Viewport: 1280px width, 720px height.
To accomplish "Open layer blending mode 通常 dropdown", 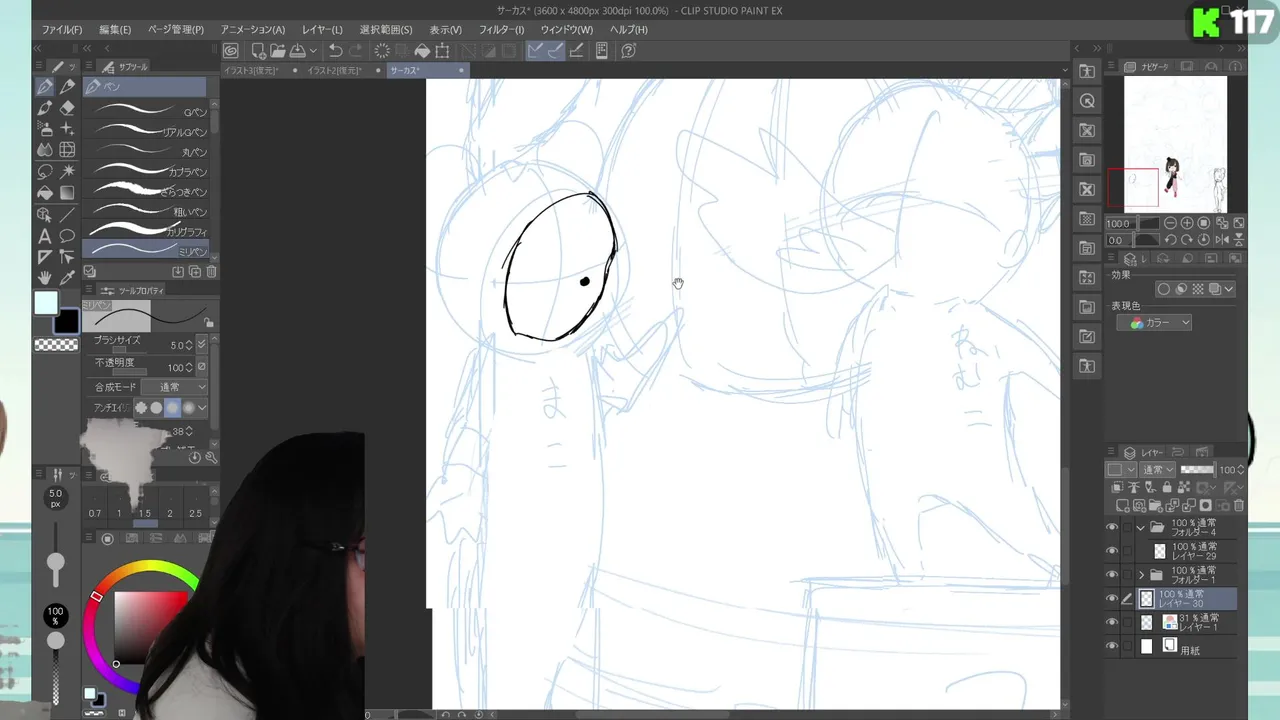I will pyautogui.click(x=1158, y=469).
